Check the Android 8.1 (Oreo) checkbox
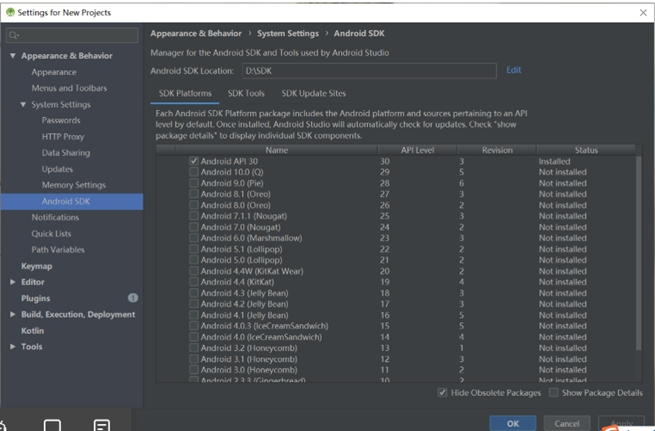This screenshot has height=431, width=655. (x=194, y=194)
